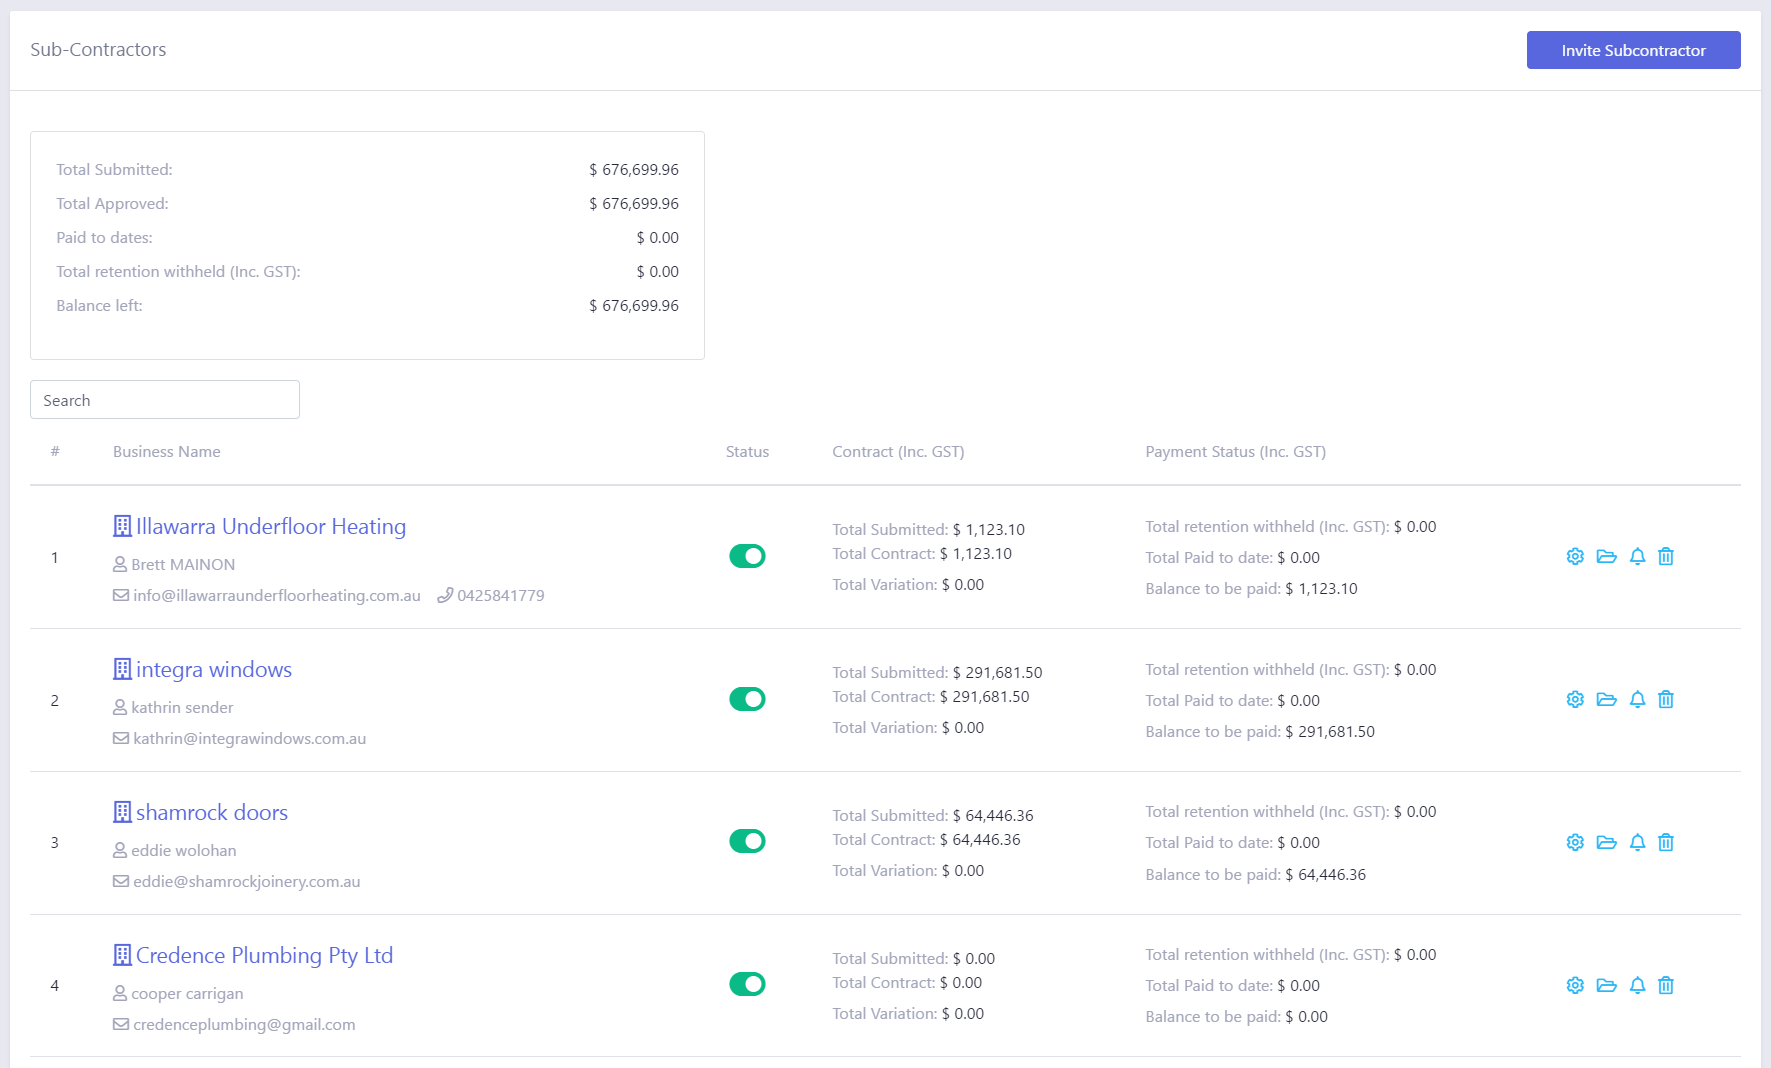Screen dimensions: 1771x1068
Task: Click email info@illawarraunderfloorheating.com.au
Action: click(277, 596)
